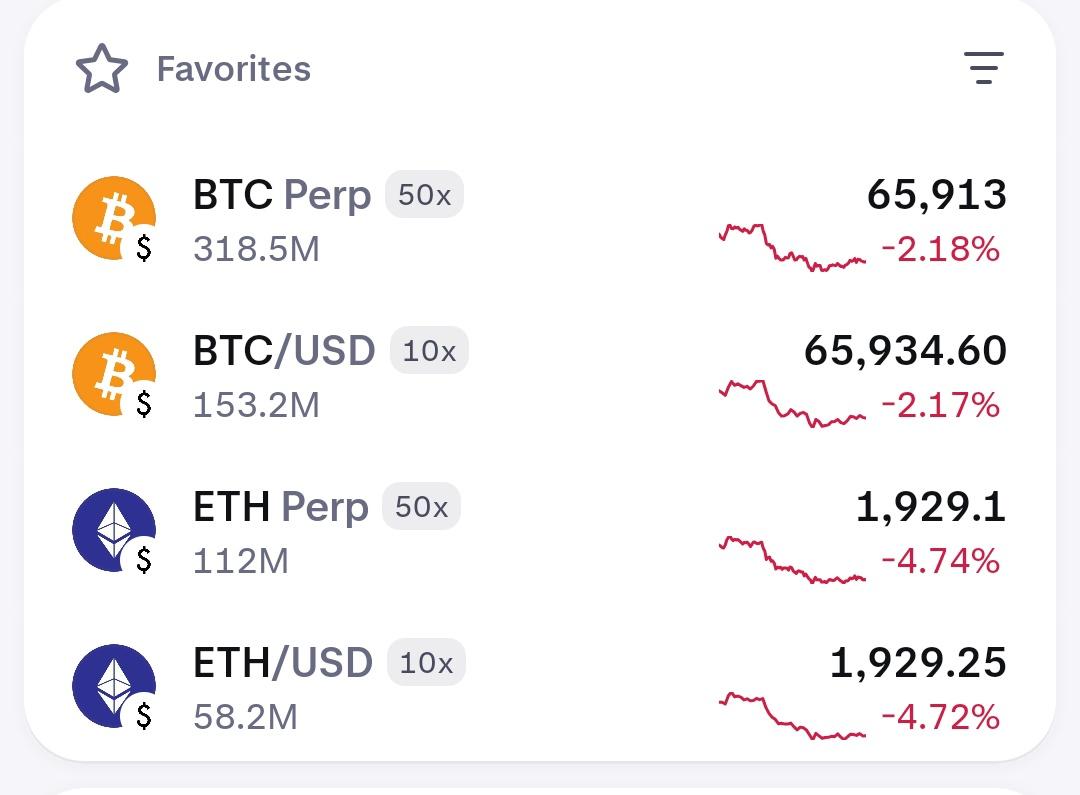This screenshot has height=795, width=1080.
Task: Tap the 10x leverage badge on BTC/USD
Action: (x=429, y=351)
